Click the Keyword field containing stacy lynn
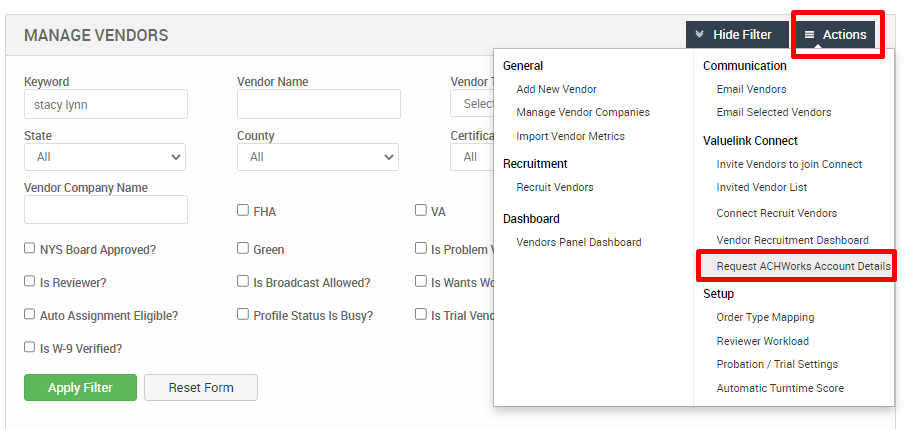The image size is (908, 429). pyautogui.click(x=105, y=104)
